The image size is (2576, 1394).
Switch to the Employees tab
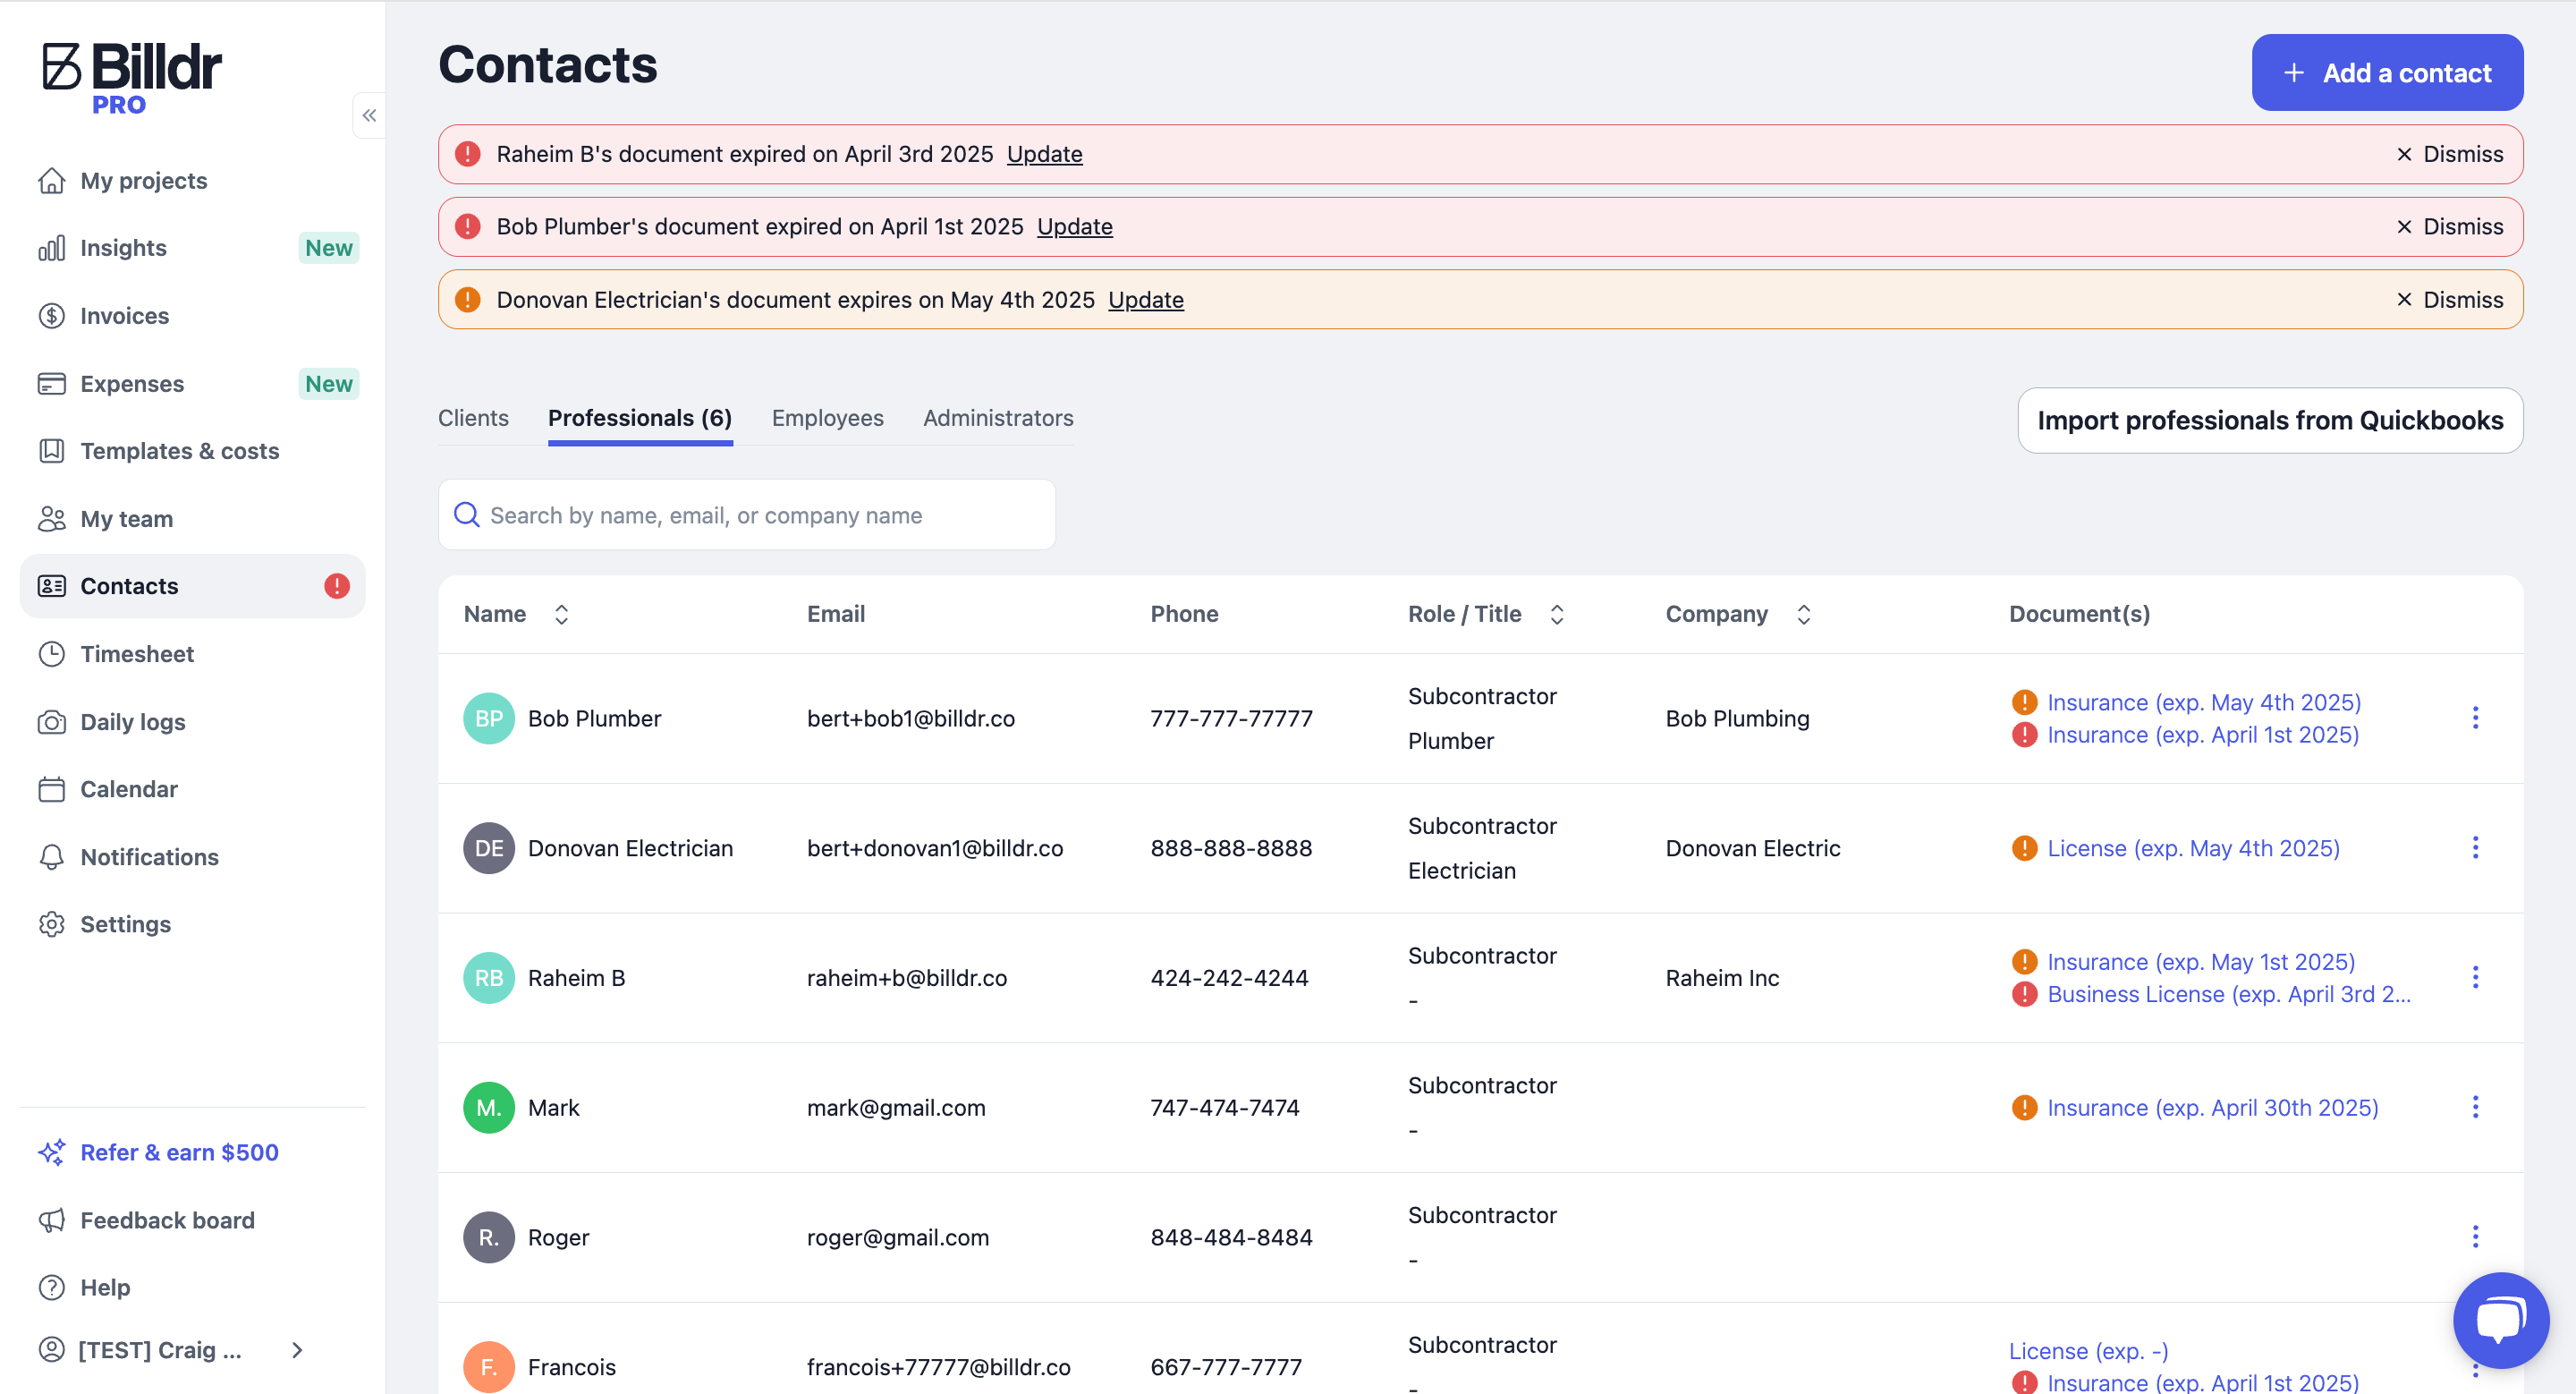(x=828, y=418)
